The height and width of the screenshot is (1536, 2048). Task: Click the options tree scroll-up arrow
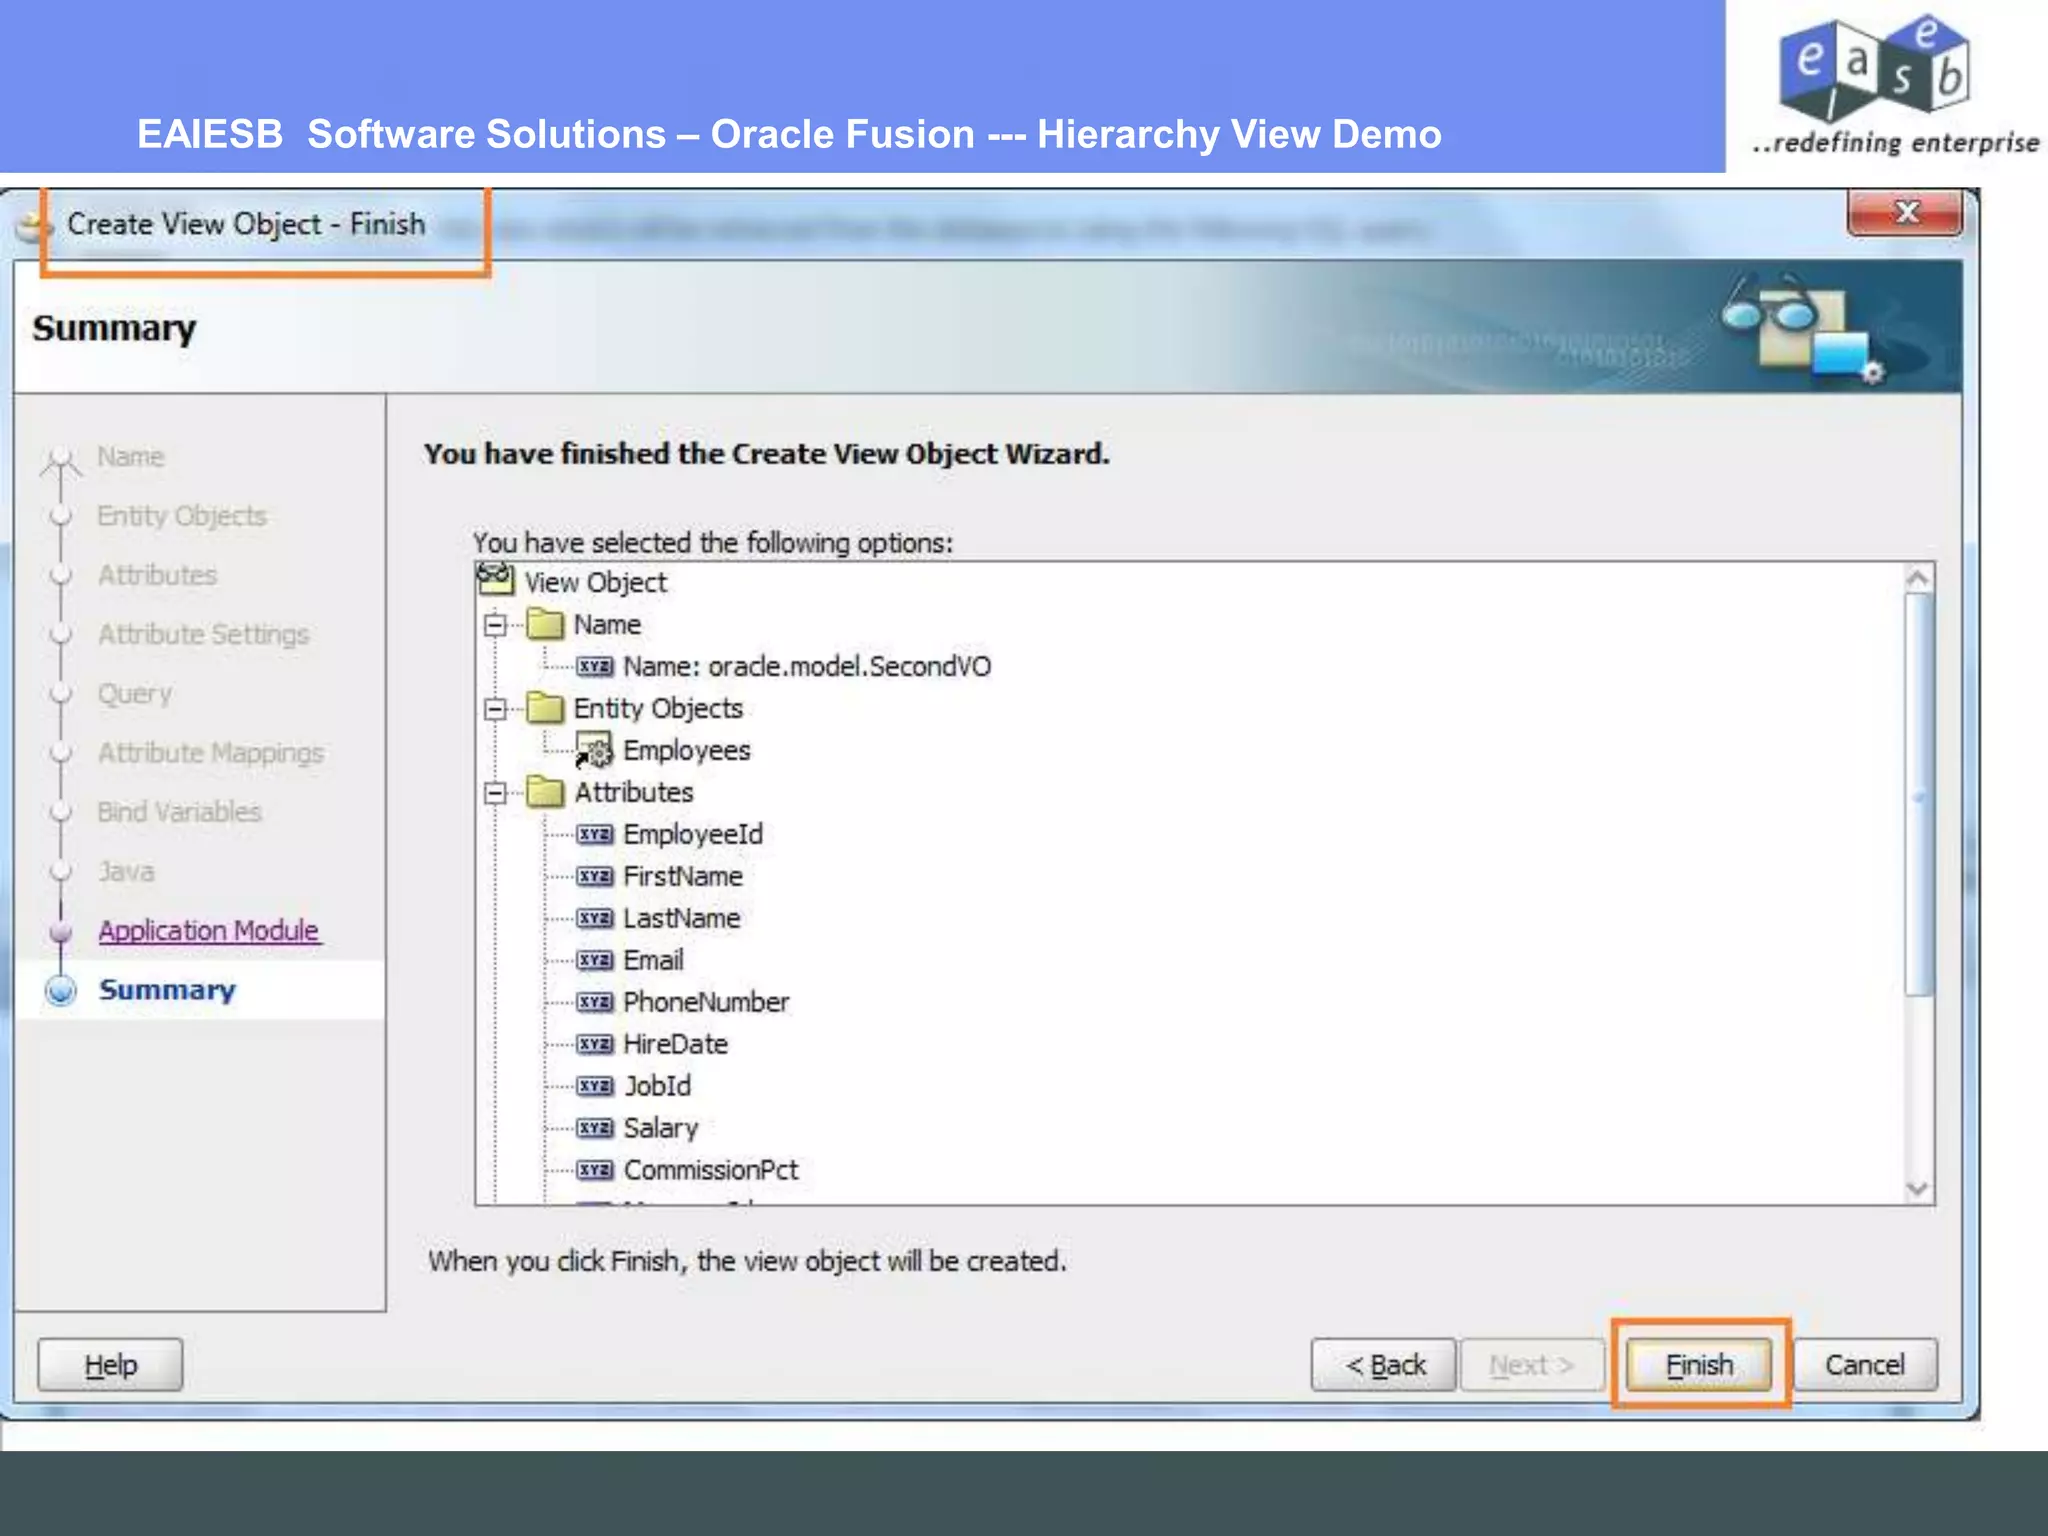click(x=1918, y=578)
